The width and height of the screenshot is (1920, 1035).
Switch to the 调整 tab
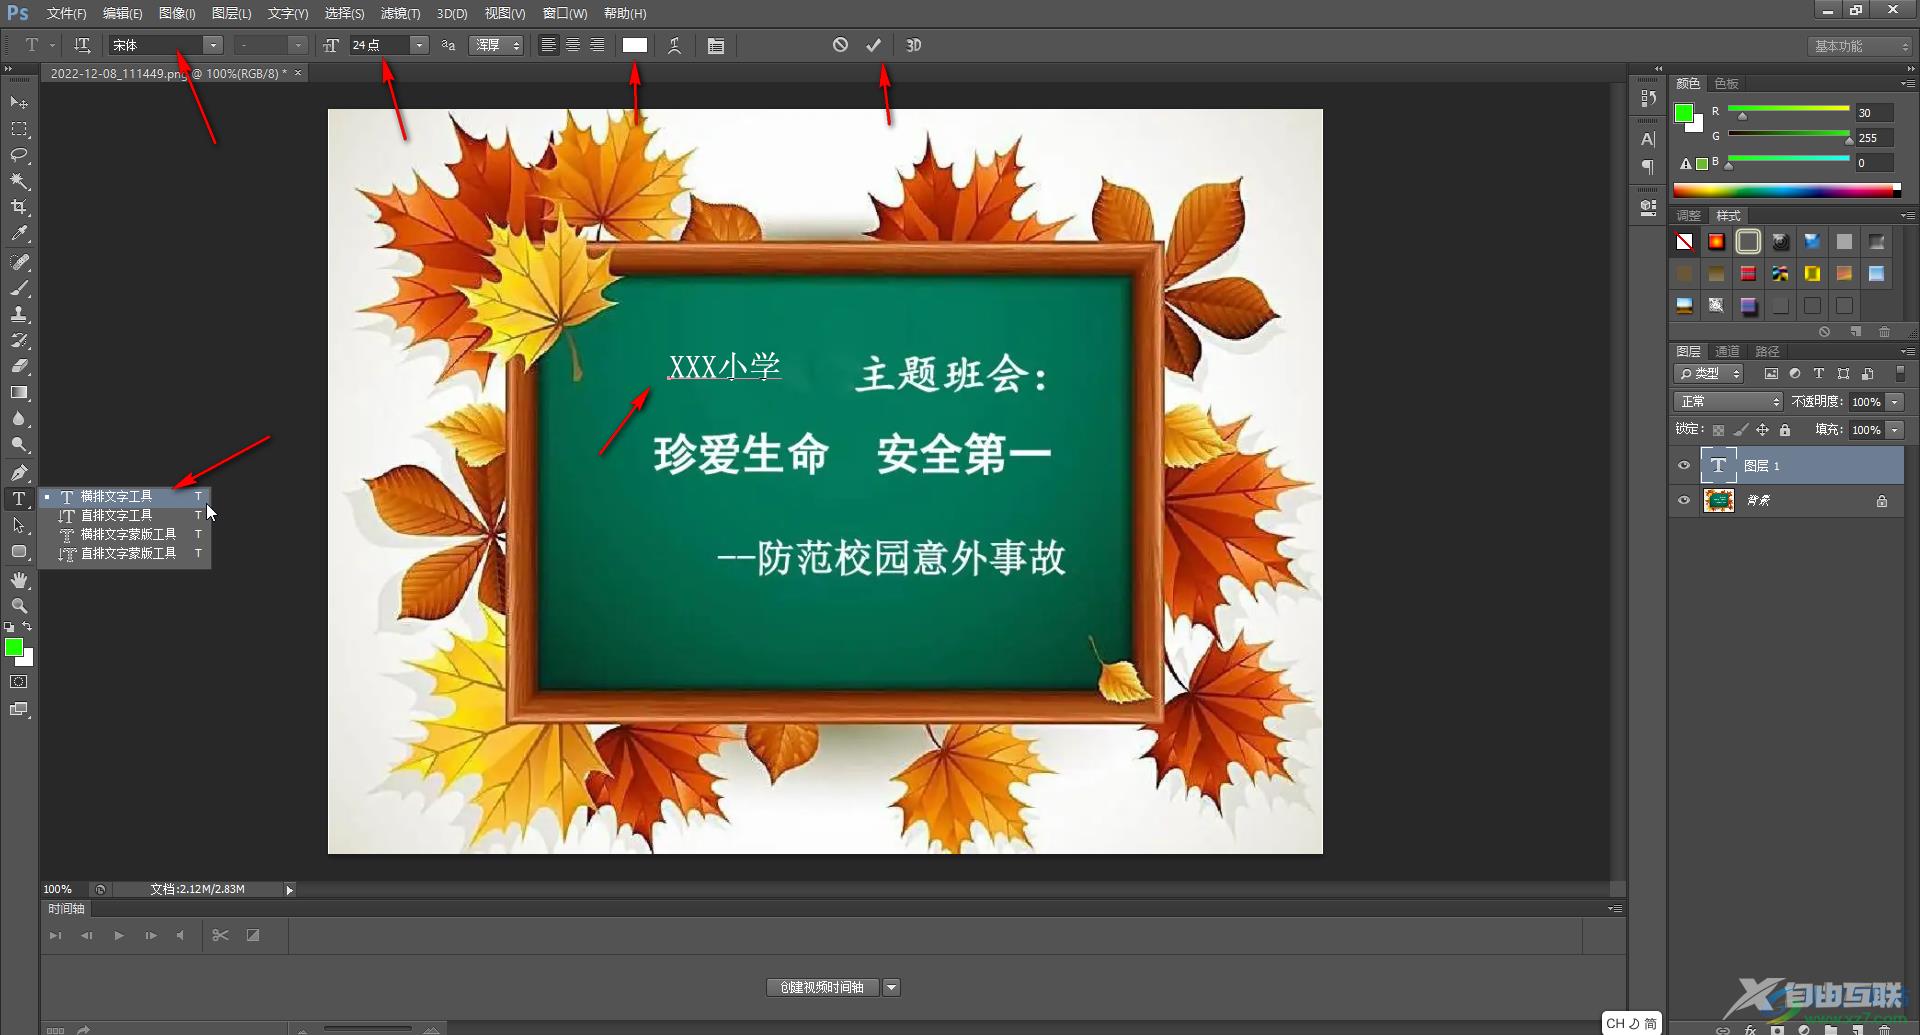tap(1688, 215)
